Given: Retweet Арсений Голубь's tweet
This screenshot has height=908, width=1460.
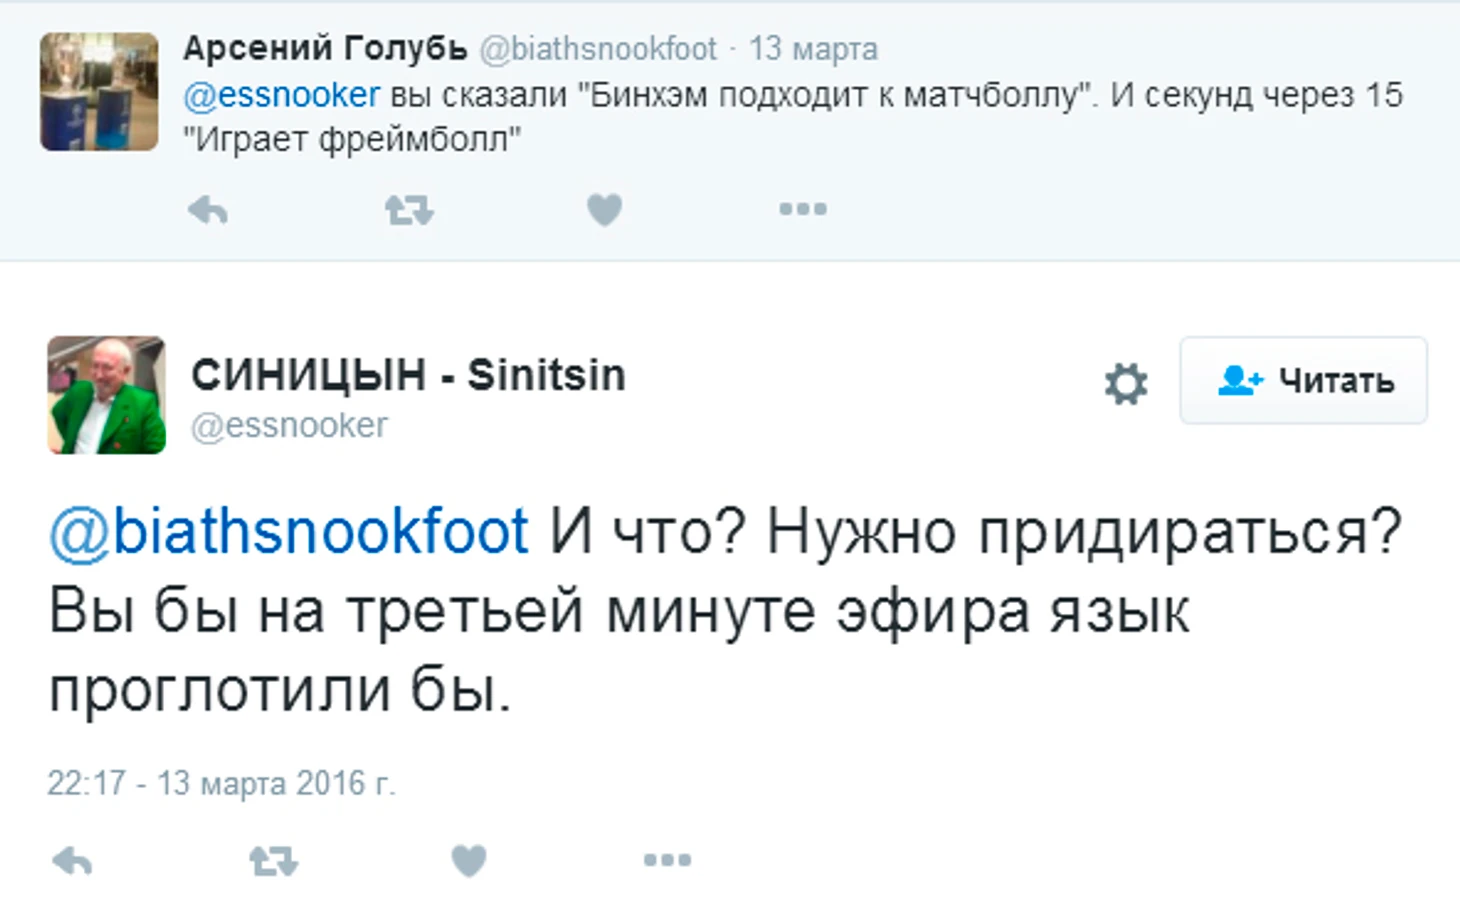Looking at the screenshot, I should point(409,210).
